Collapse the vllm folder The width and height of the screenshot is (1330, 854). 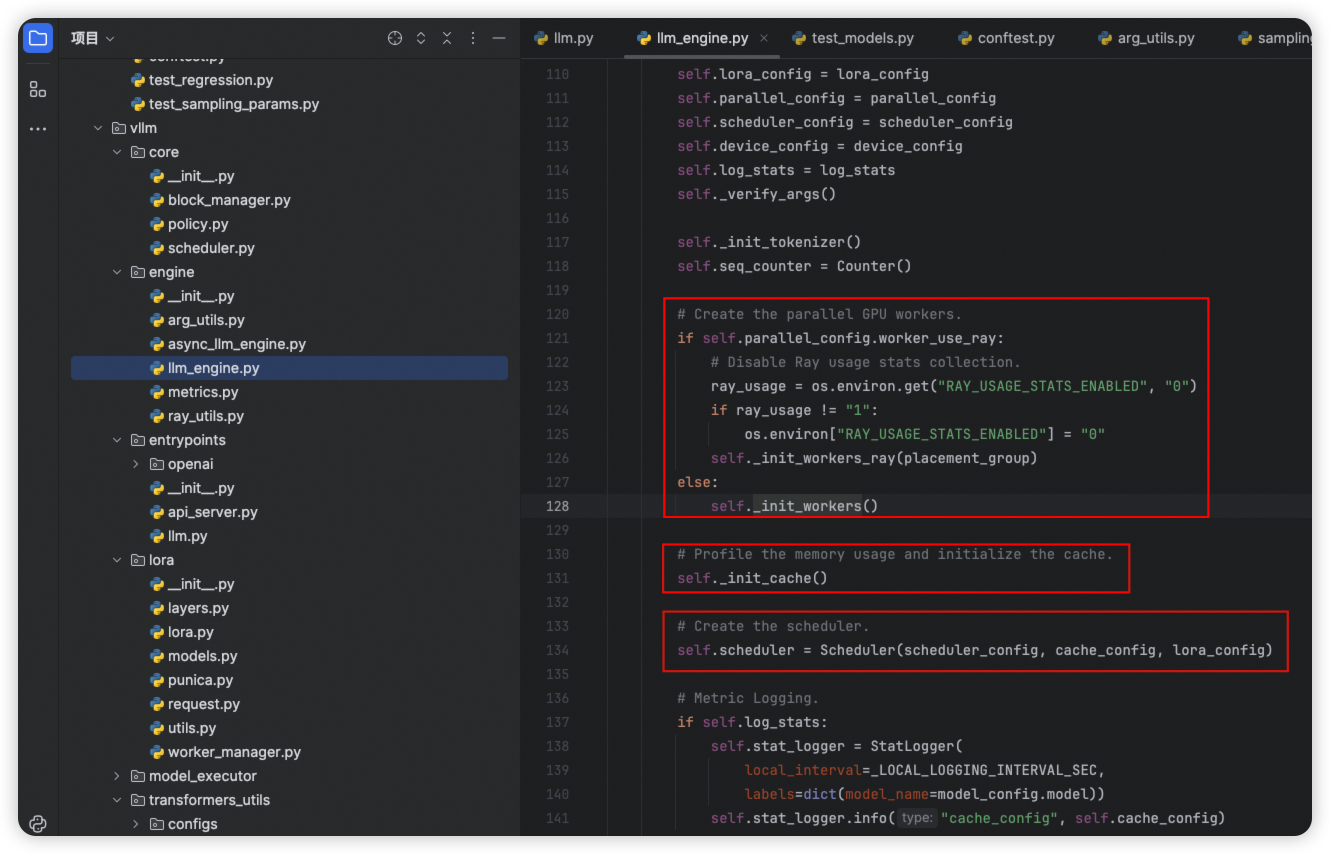[98, 128]
